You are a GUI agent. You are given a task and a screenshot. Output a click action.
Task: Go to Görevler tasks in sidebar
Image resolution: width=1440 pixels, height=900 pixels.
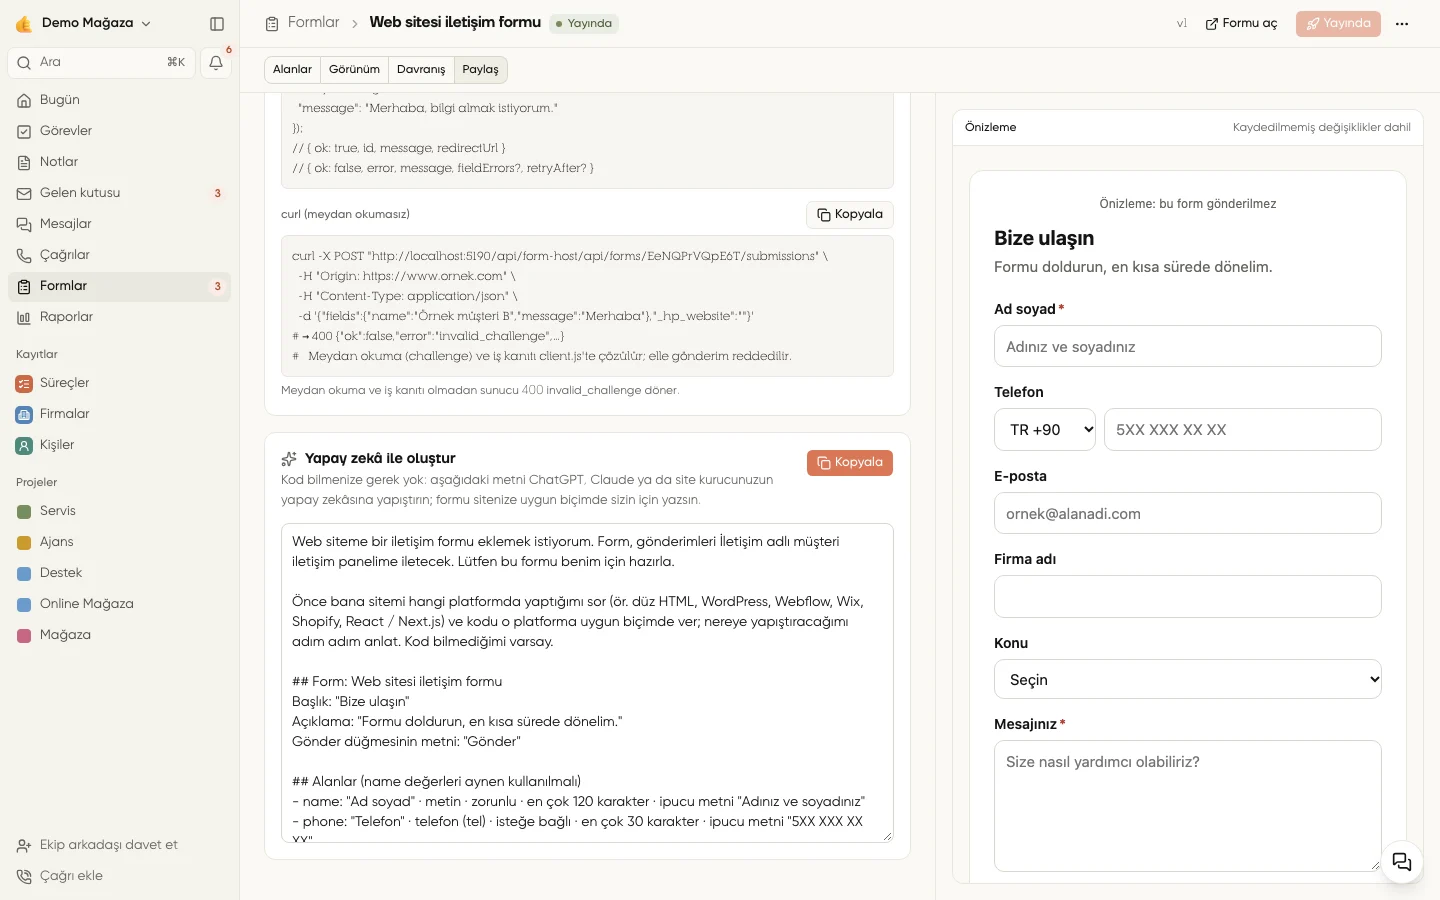click(119, 131)
